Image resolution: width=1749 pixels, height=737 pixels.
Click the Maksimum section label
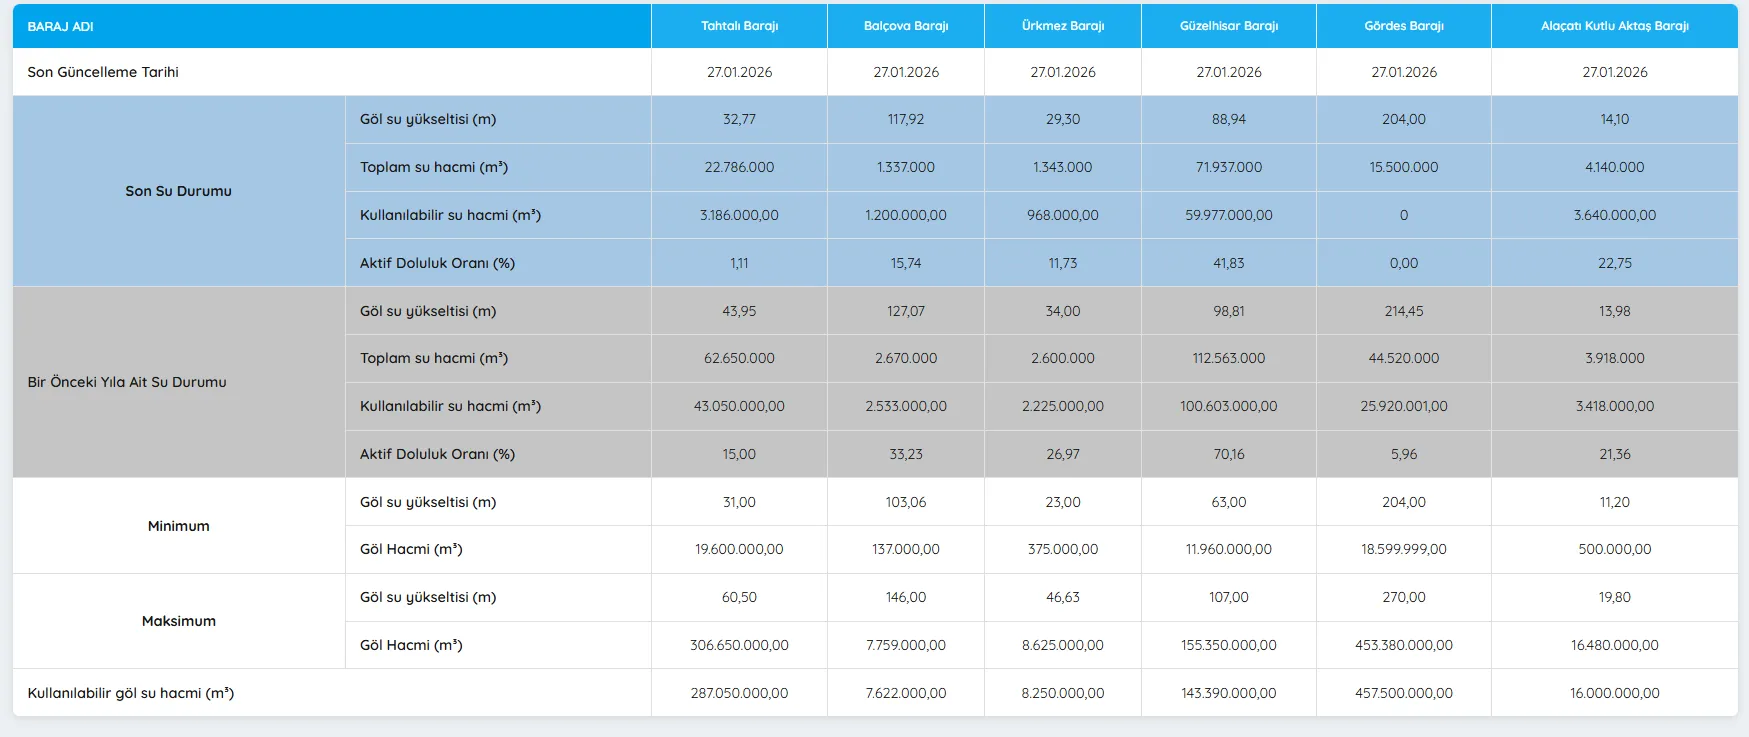pyautogui.click(x=178, y=621)
